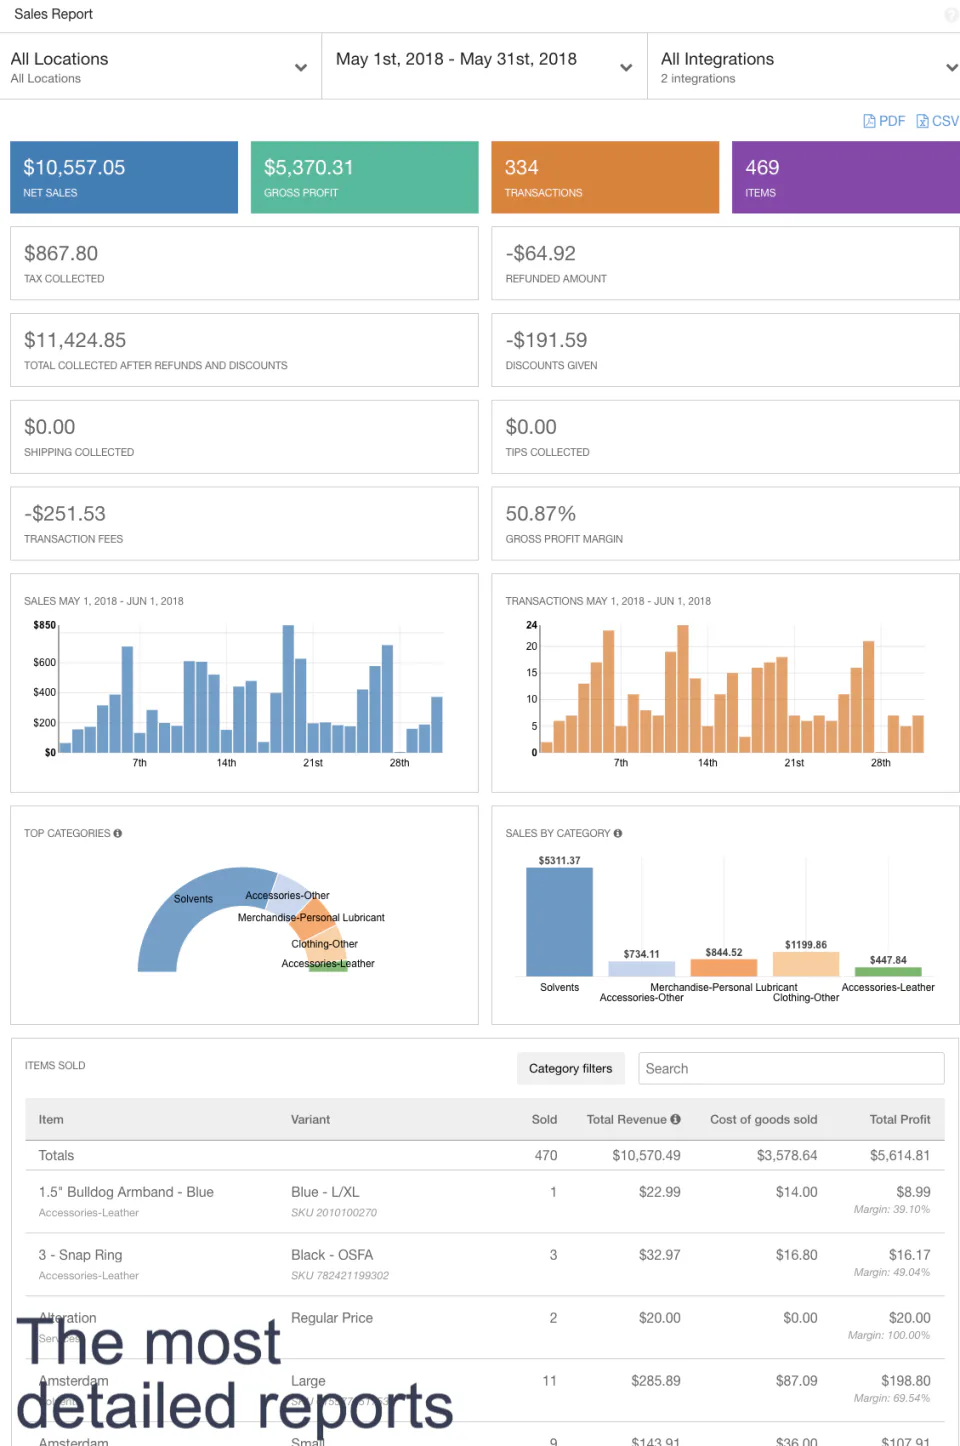Click the info icon beside Top Categories
Screen dimensions: 960x1446
point(118,832)
